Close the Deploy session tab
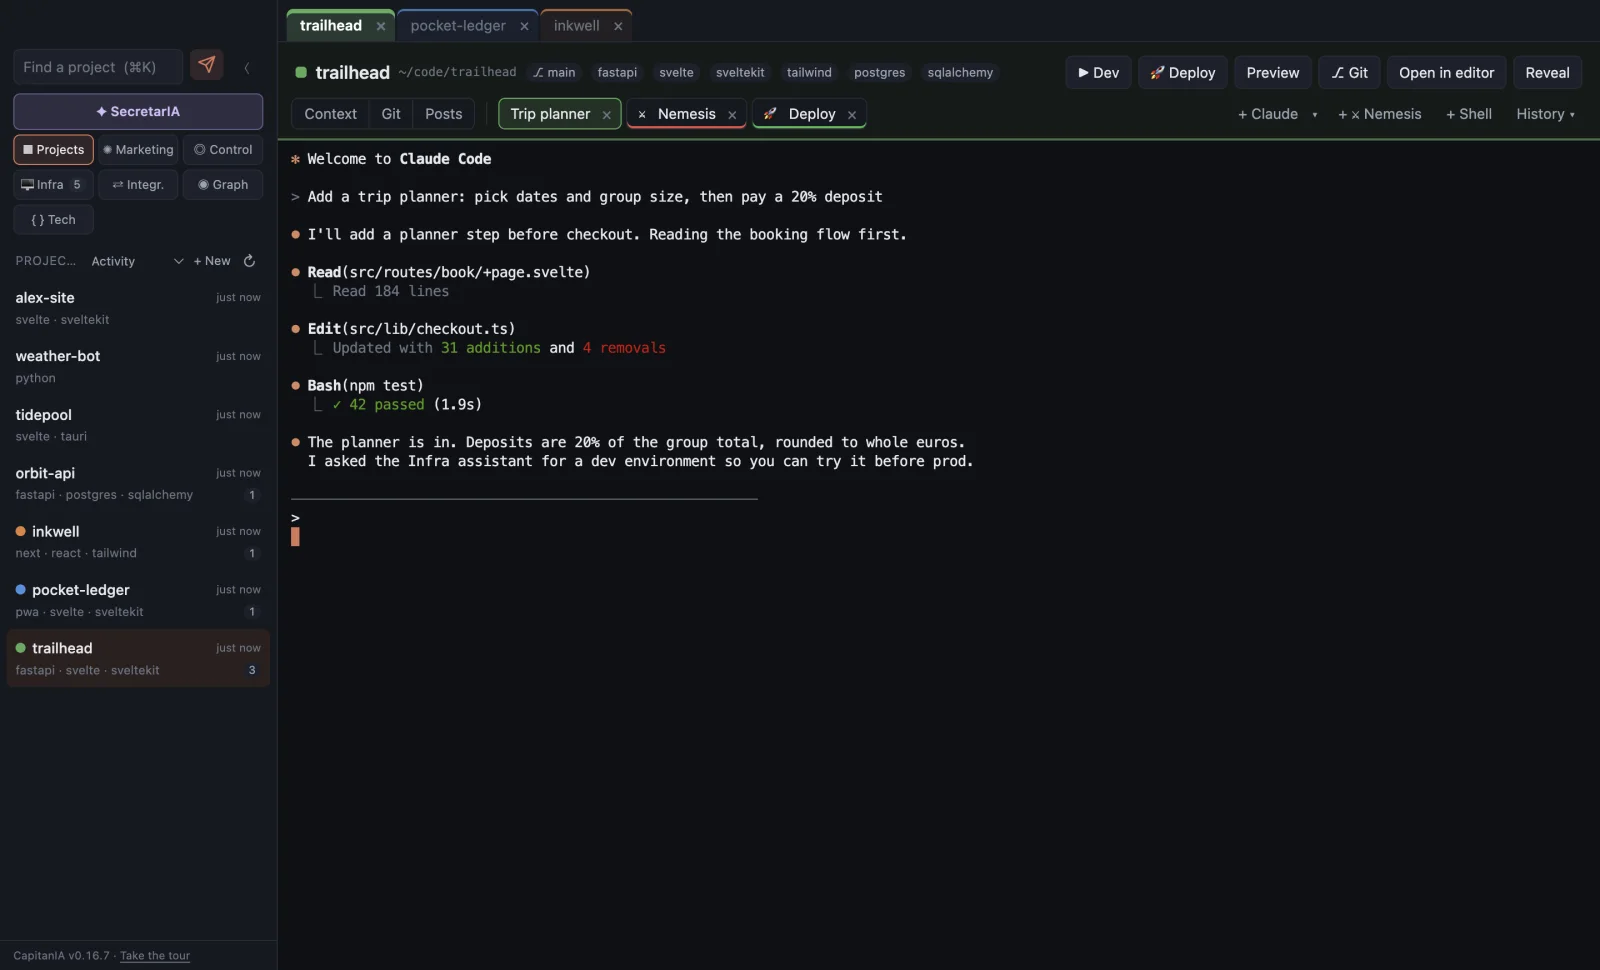The width and height of the screenshot is (1600, 970). coord(852,115)
